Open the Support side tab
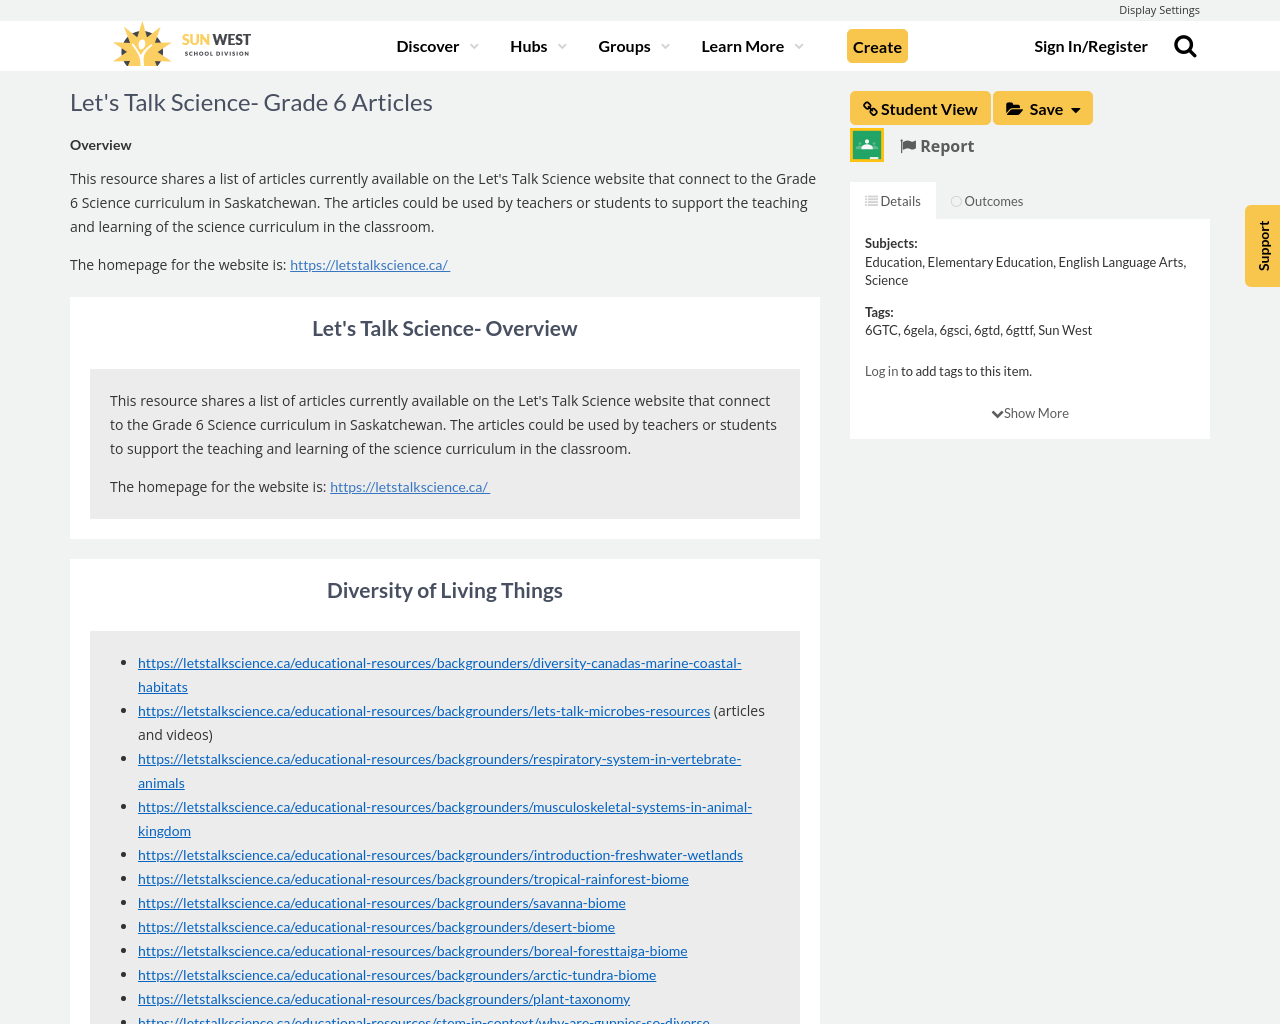Screen dimensions: 1280x1024 tap(1263, 246)
